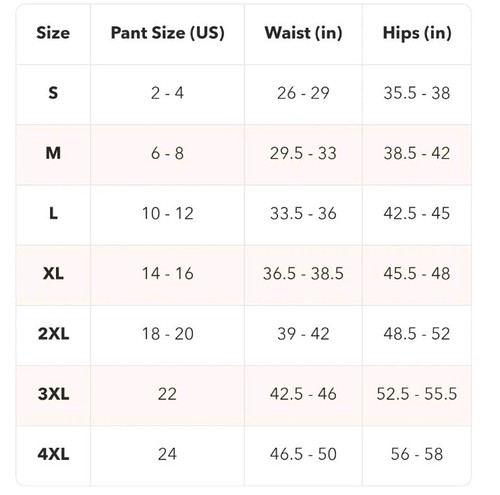Click hips value 52.5 - 55.5
The image size is (500, 495).
coord(417,394)
